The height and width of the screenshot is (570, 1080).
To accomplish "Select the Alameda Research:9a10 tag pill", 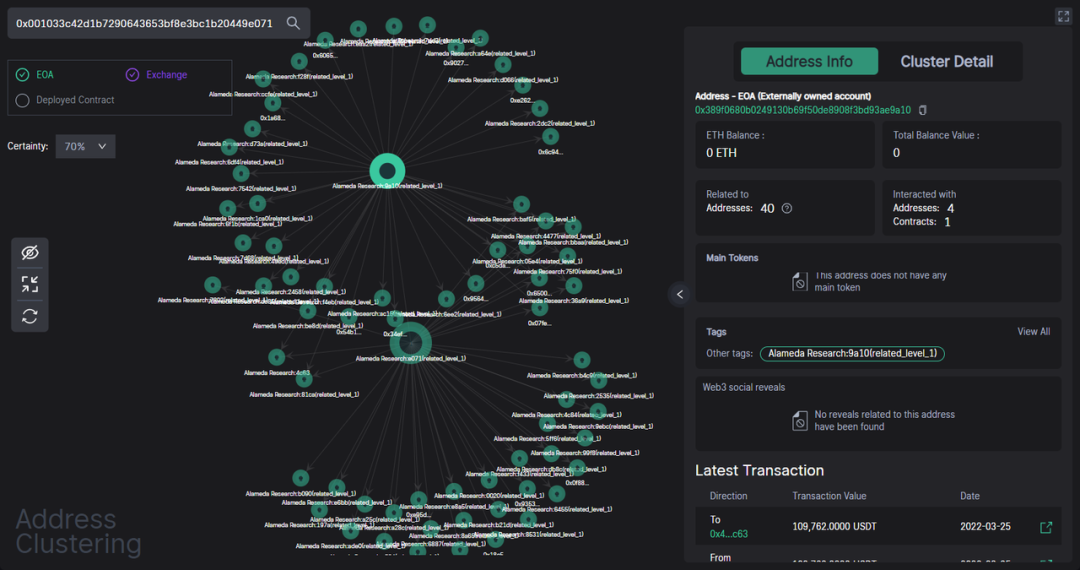I will click(852, 353).
